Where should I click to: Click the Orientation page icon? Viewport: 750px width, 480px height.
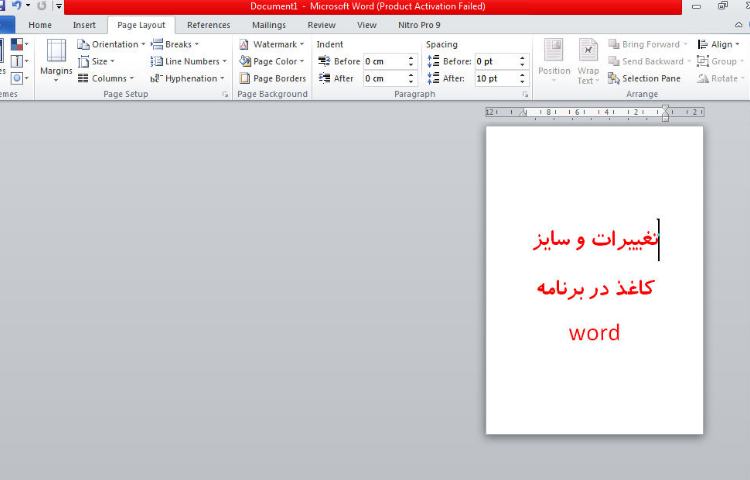83,44
